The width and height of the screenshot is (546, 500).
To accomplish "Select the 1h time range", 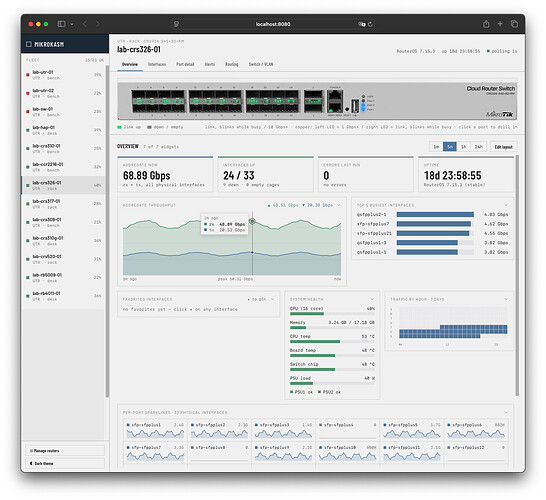I will (463, 147).
